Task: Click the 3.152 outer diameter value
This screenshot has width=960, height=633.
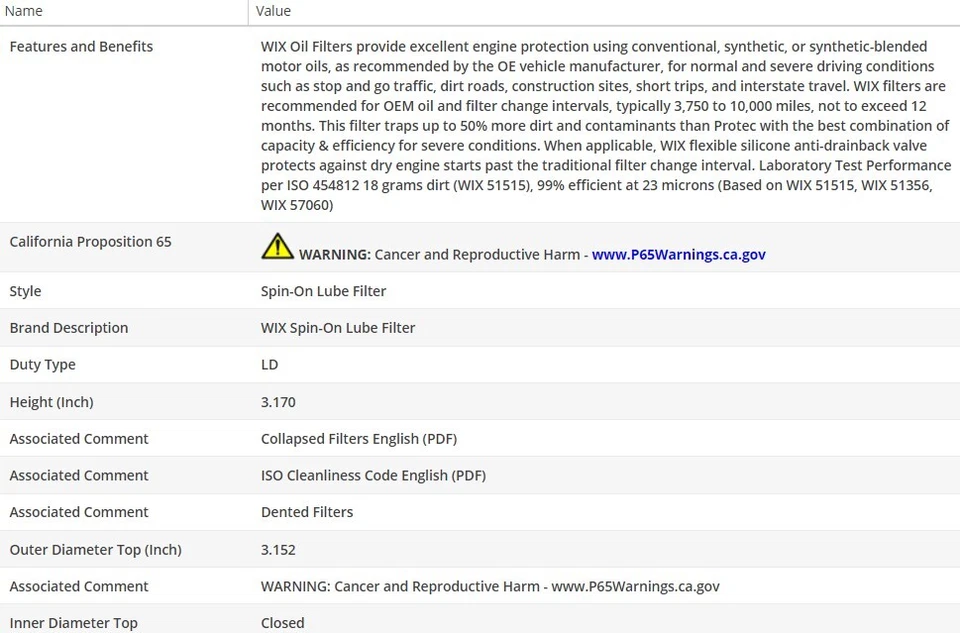Action: tap(278, 549)
